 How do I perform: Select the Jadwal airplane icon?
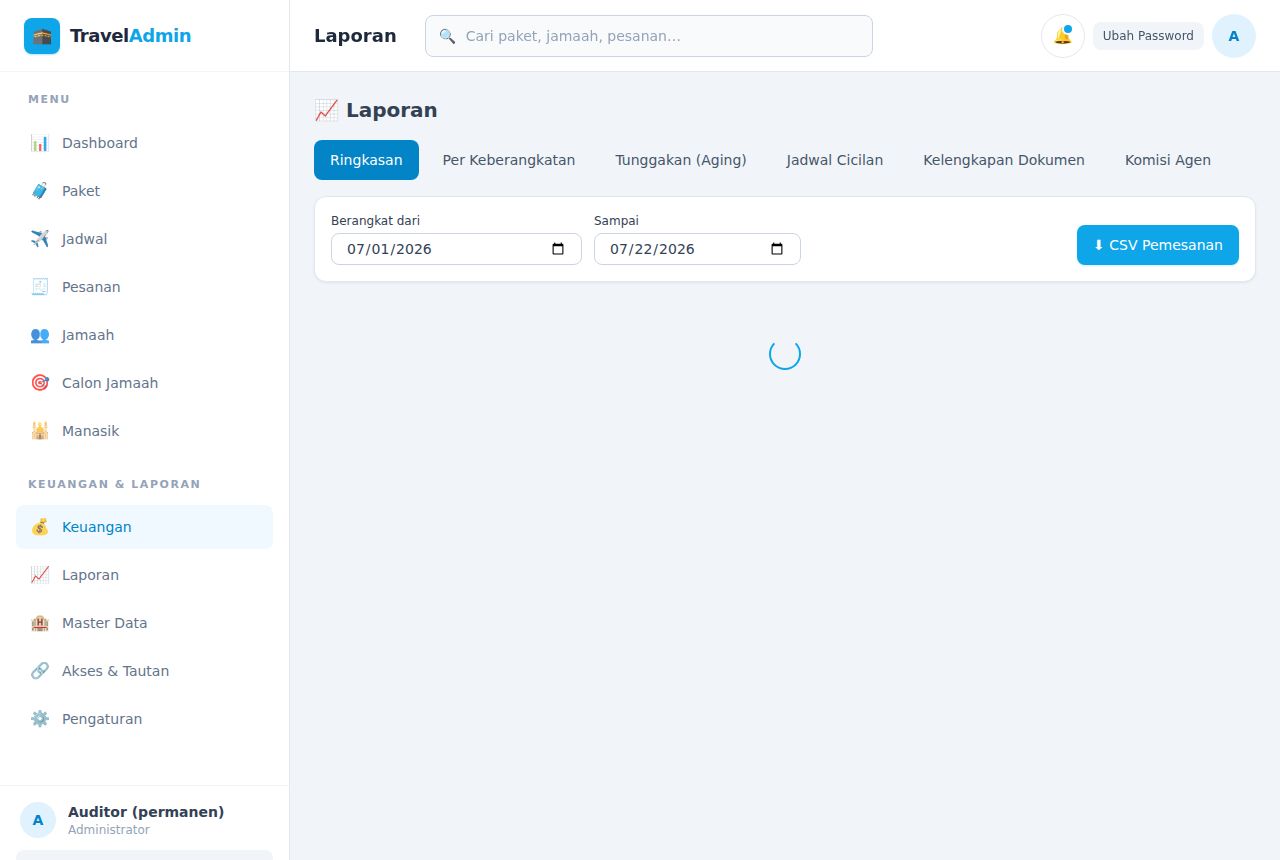(x=40, y=239)
